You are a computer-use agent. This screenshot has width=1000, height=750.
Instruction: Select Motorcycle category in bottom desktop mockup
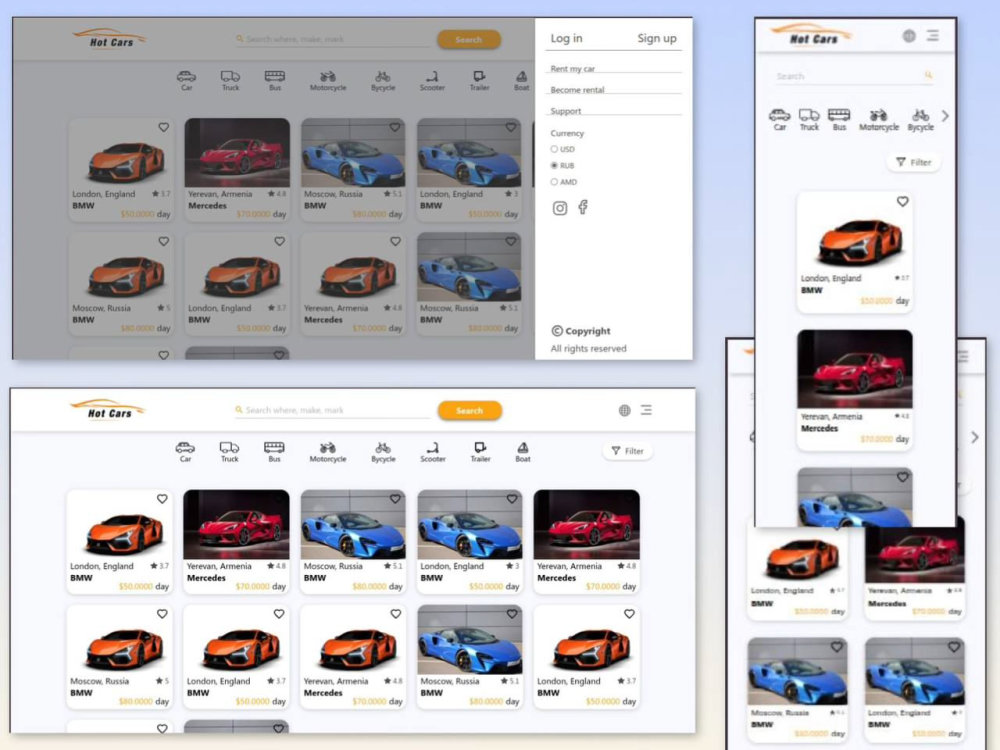pos(328,452)
